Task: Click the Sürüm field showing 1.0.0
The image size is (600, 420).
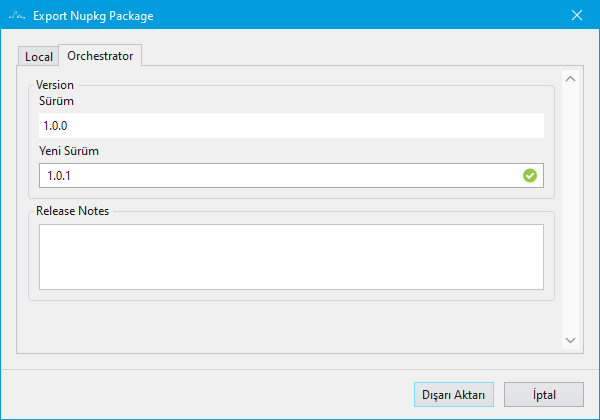Action: click(290, 126)
